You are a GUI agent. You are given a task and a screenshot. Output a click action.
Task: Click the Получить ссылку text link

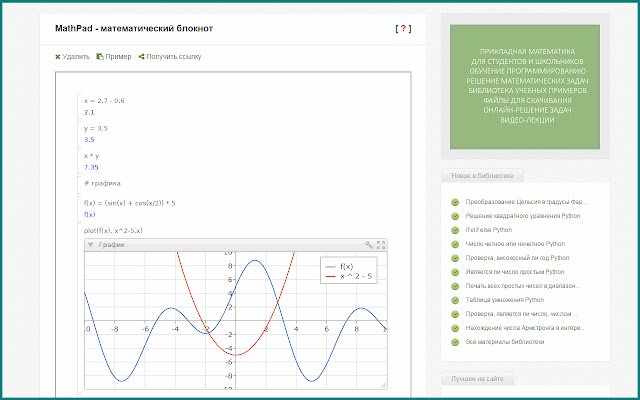pyautogui.click(x=173, y=57)
